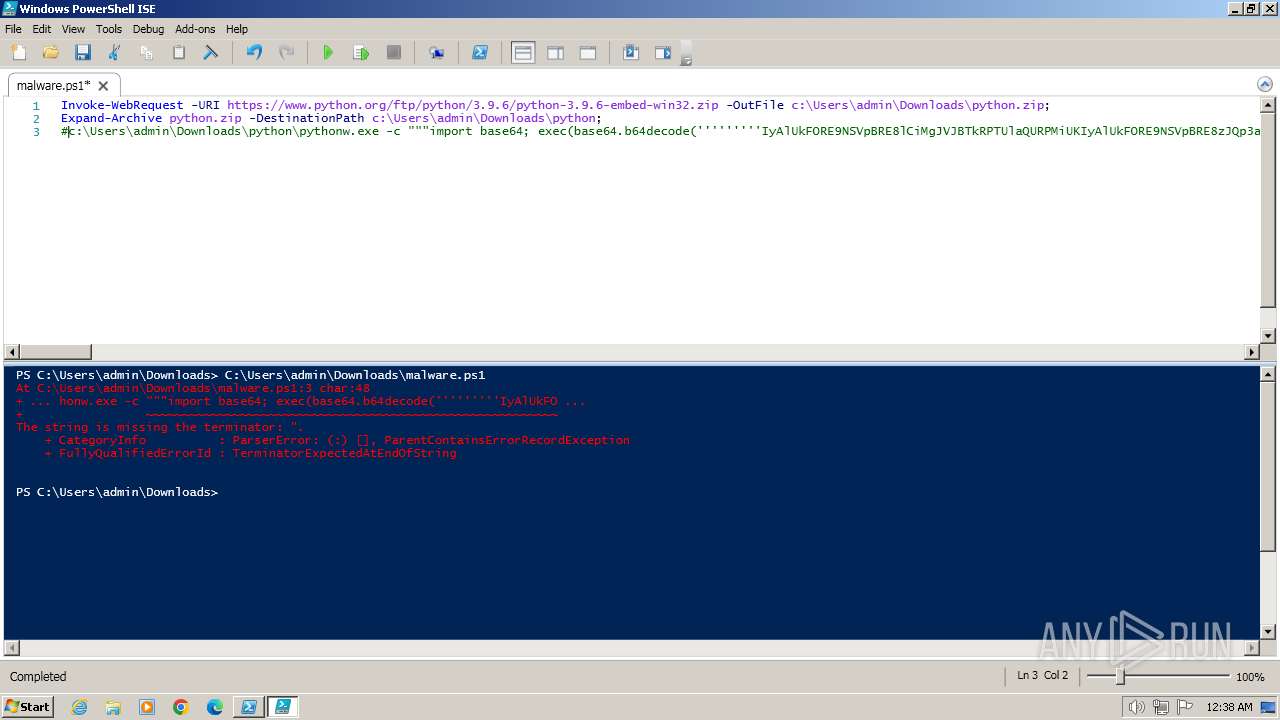Click the FullyQualifiedErrorId error line
Image resolution: width=1280 pixels, height=720 pixels.
(x=250, y=453)
